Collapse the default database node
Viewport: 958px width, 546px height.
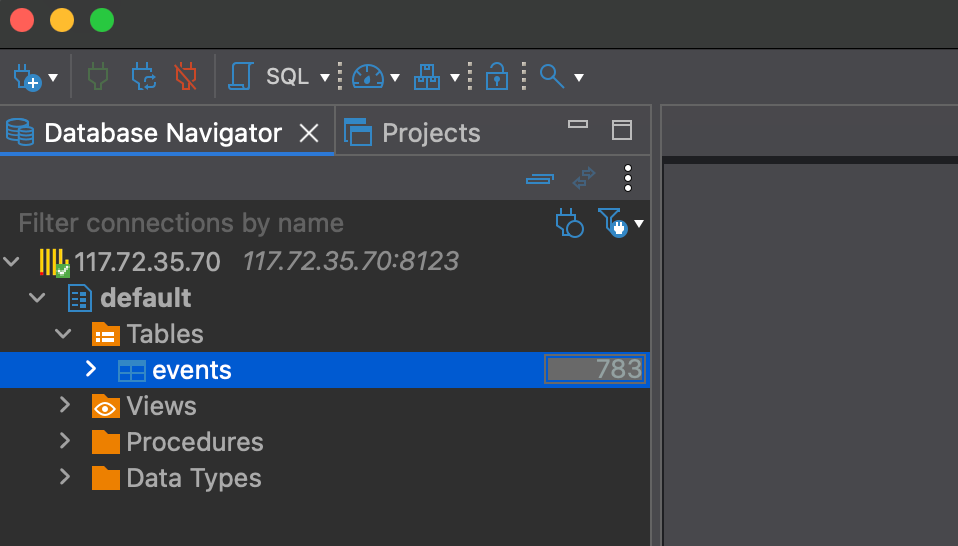[37, 298]
